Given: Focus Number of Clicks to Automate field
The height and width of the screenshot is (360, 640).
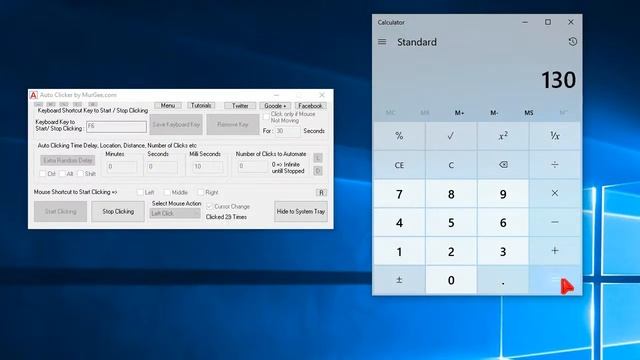Looking at the screenshot, I should coord(253,166).
